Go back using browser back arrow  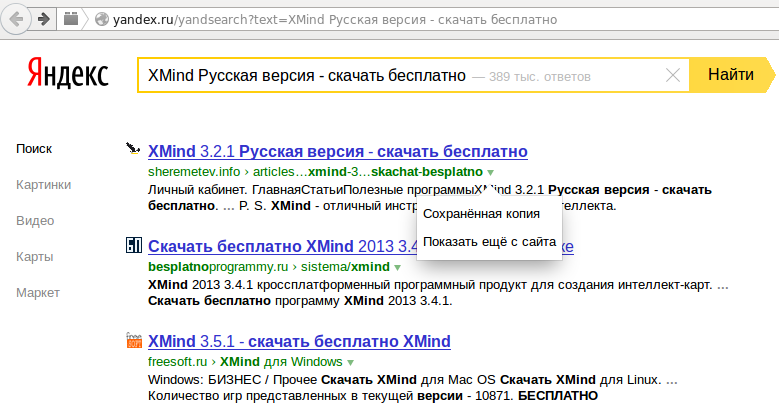point(16,19)
